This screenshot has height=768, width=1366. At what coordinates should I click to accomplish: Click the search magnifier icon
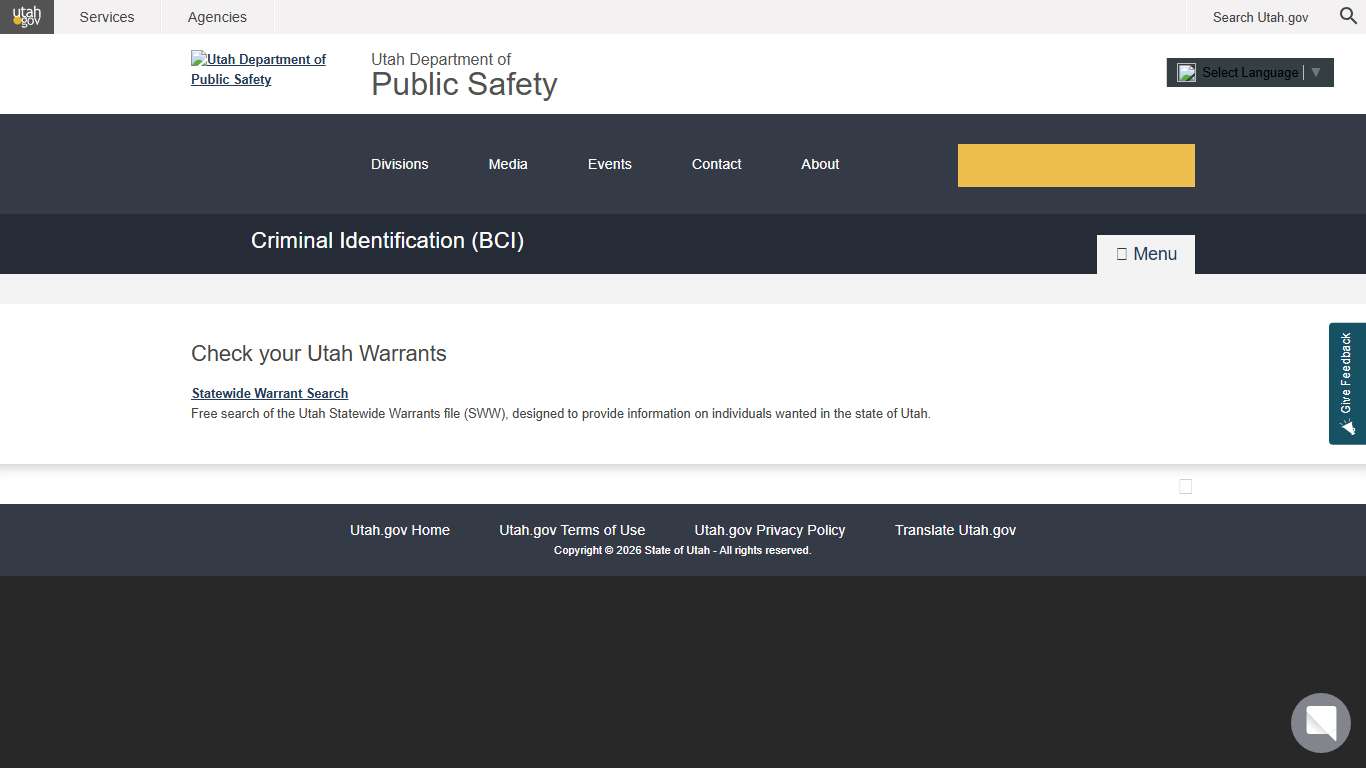pyautogui.click(x=1347, y=16)
